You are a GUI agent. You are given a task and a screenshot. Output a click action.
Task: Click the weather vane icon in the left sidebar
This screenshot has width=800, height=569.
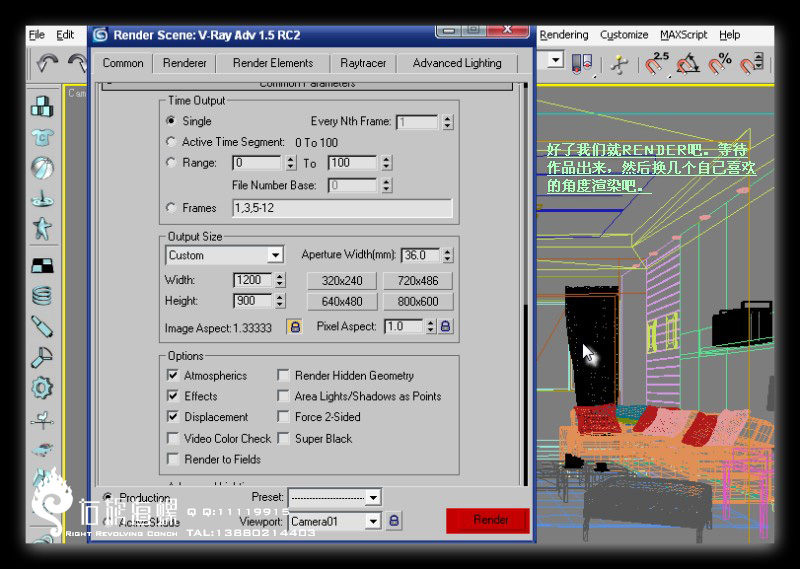point(42,419)
